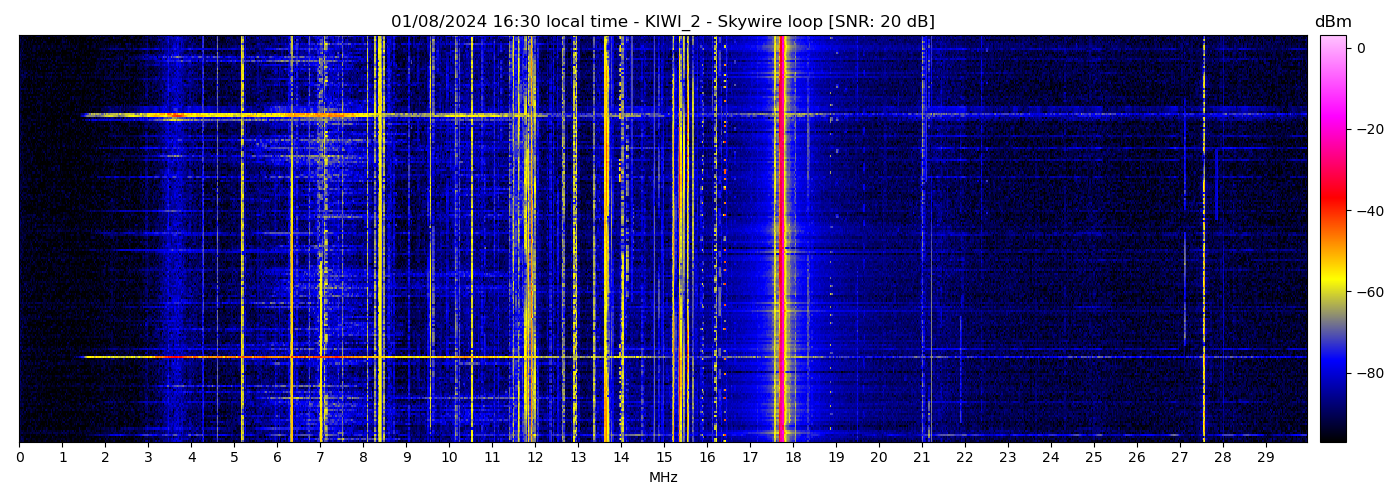Click the -80 tick label on colorbar
Screen dimensions: 1400x500
coord(1369,374)
